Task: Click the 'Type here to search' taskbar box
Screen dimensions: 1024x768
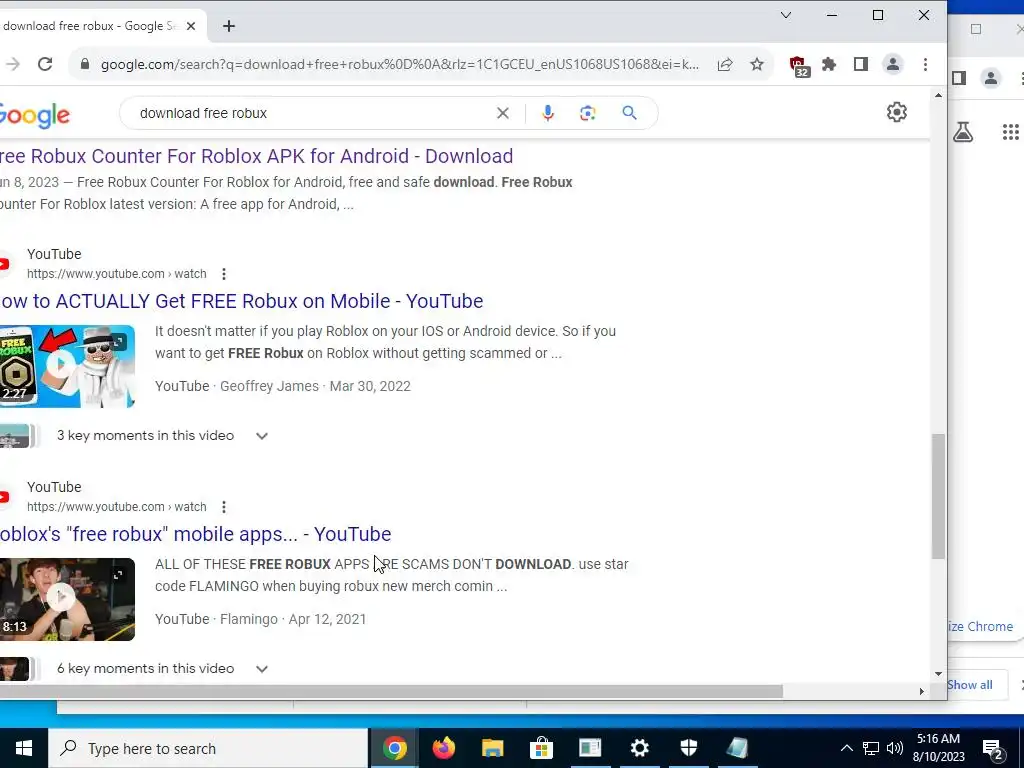Action: click(208, 748)
